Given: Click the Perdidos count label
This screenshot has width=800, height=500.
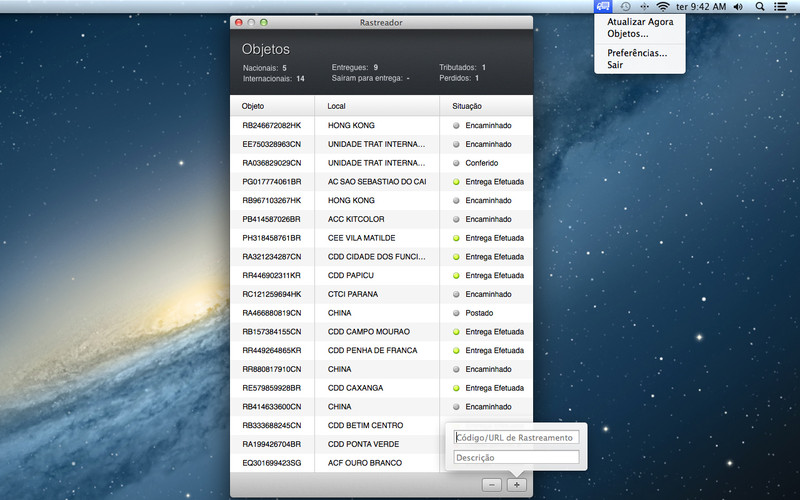Looking at the screenshot, I should (x=459, y=79).
